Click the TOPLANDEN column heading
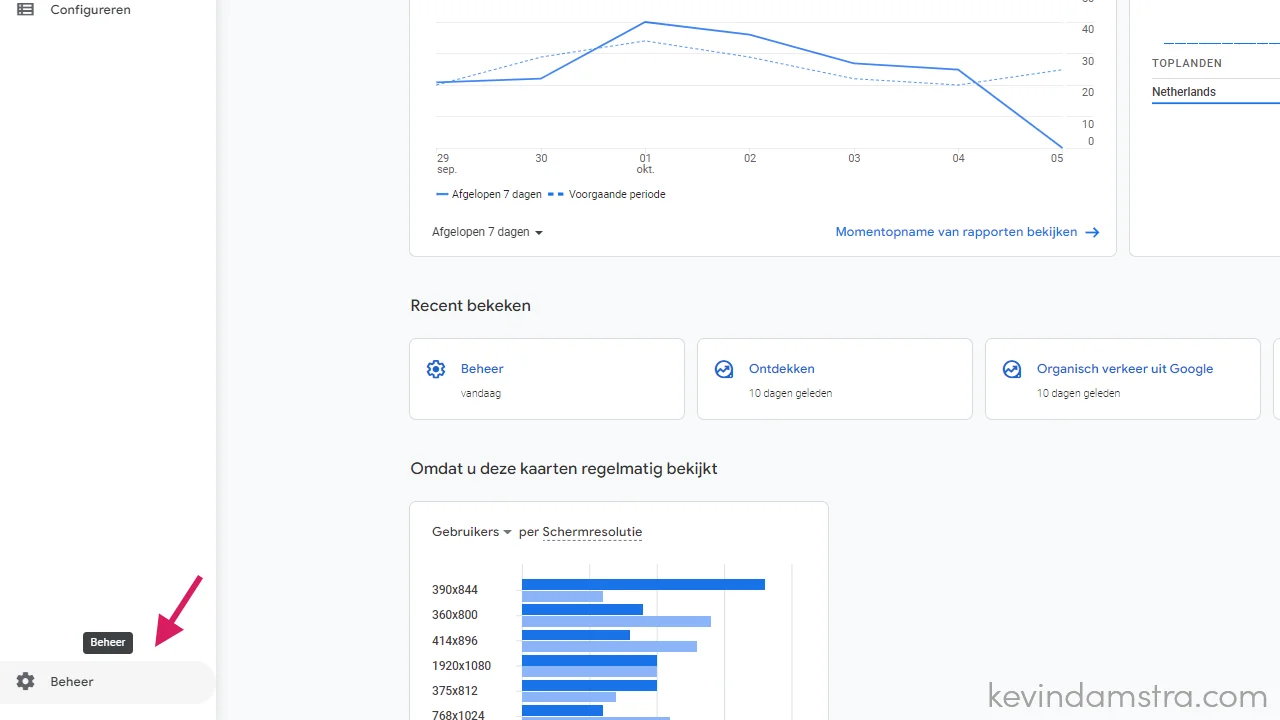Image resolution: width=1280 pixels, height=720 pixels. (1187, 63)
